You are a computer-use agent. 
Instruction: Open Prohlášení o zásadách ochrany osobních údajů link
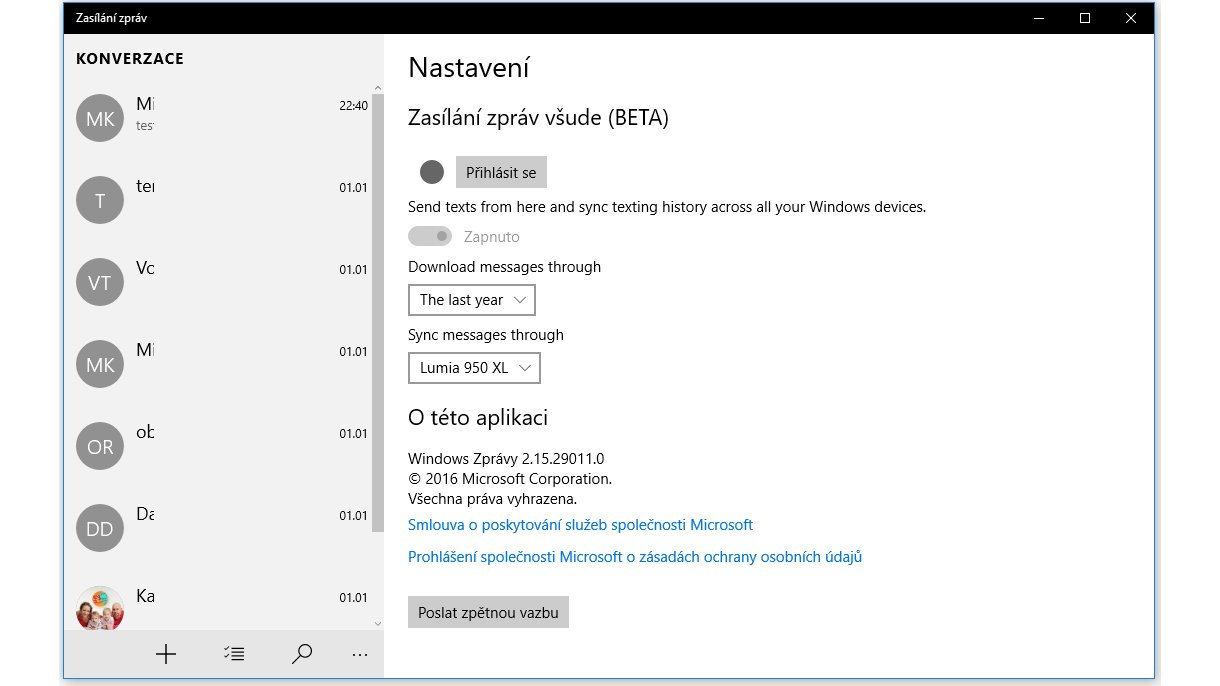point(635,556)
